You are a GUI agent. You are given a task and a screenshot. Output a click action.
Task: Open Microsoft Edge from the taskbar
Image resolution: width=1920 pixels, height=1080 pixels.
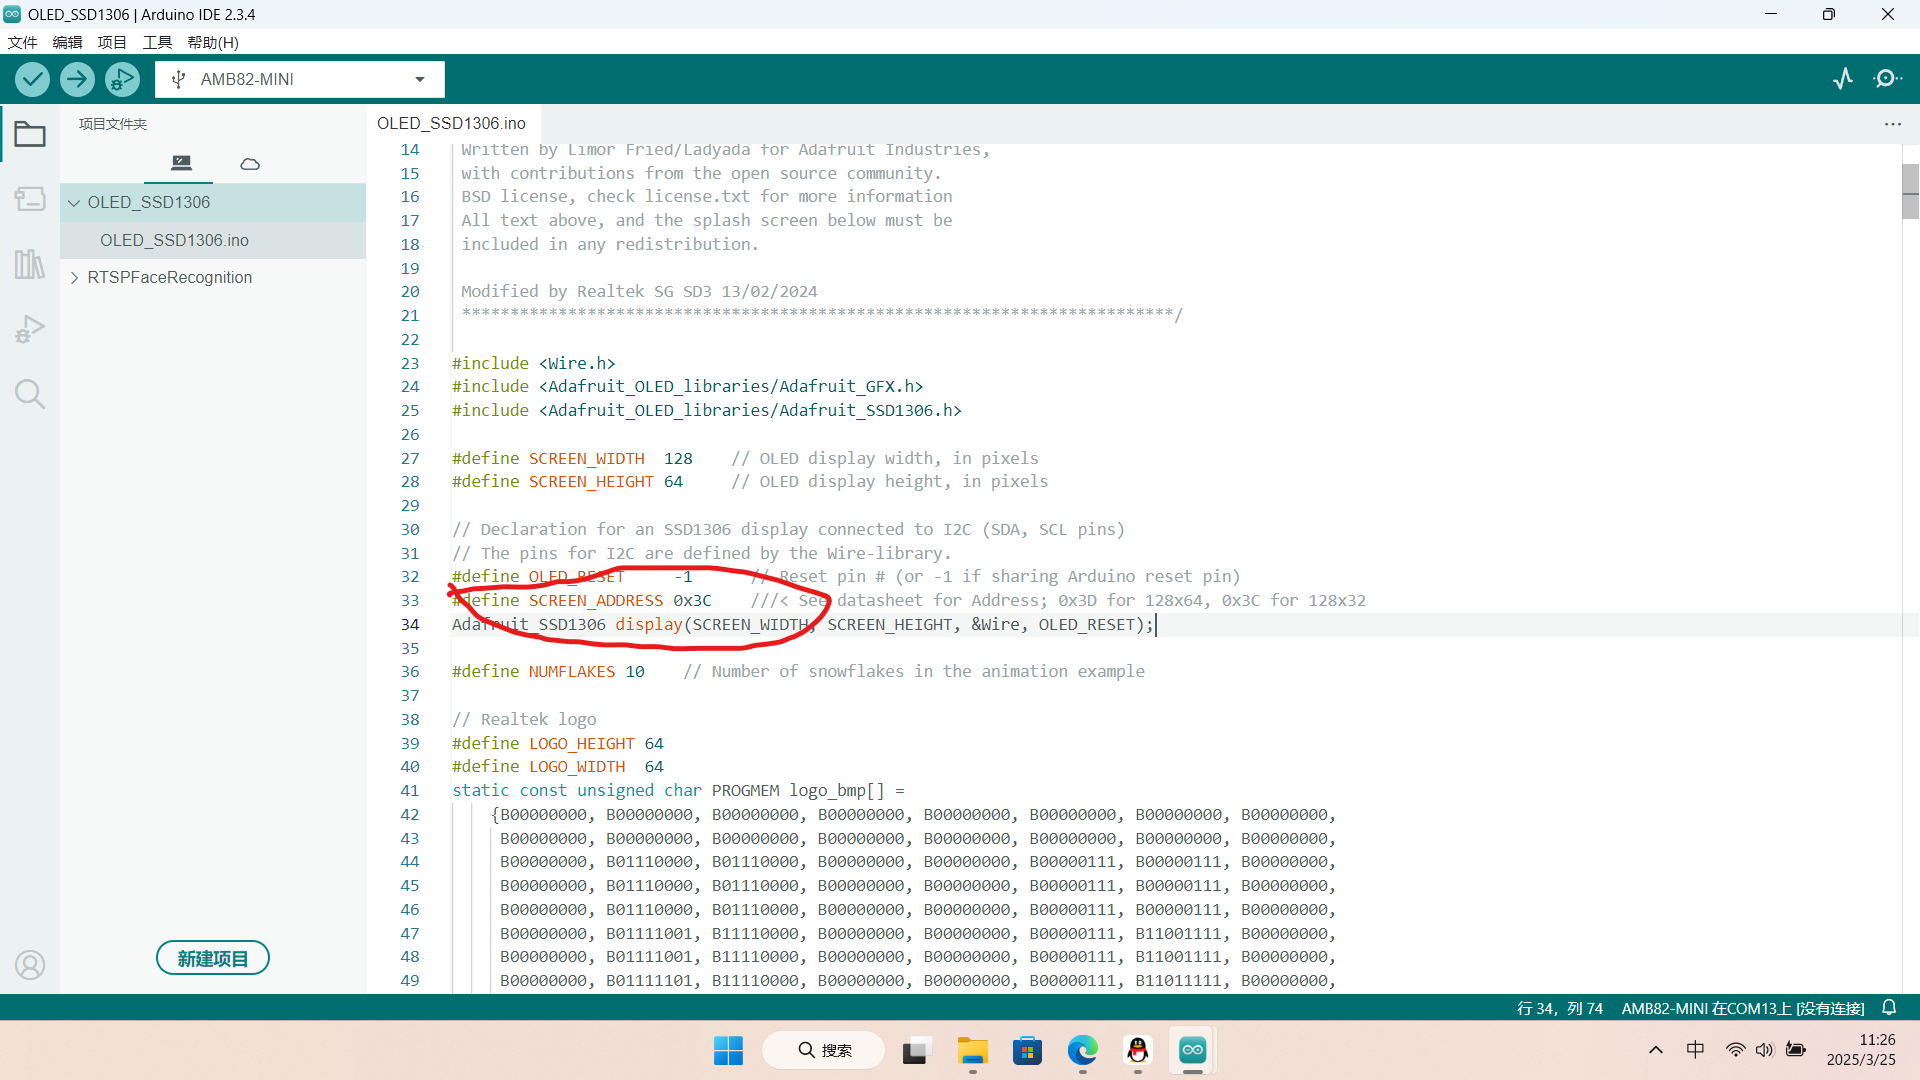tap(1082, 1050)
